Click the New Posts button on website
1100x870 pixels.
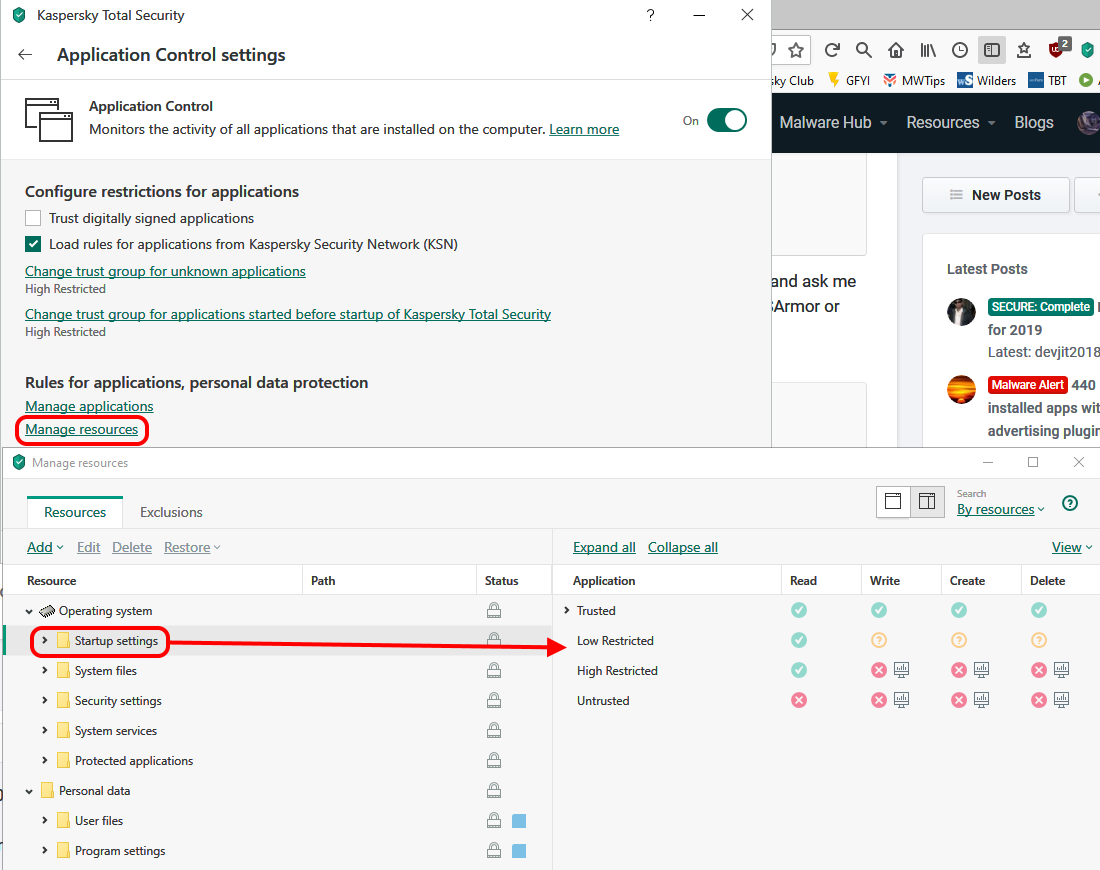tap(995, 195)
